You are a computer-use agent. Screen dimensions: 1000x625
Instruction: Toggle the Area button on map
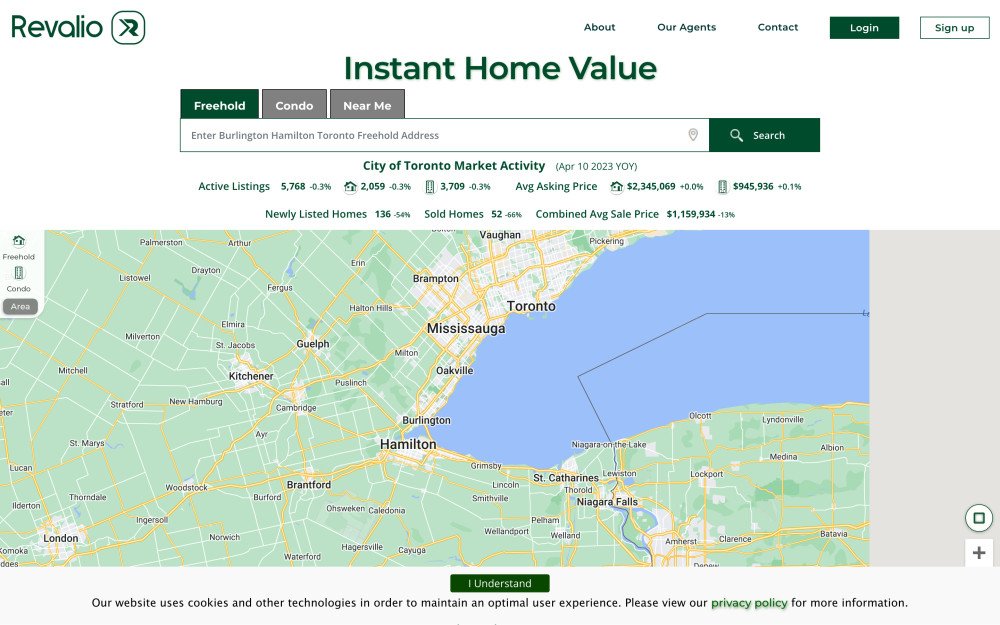click(20, 307)
